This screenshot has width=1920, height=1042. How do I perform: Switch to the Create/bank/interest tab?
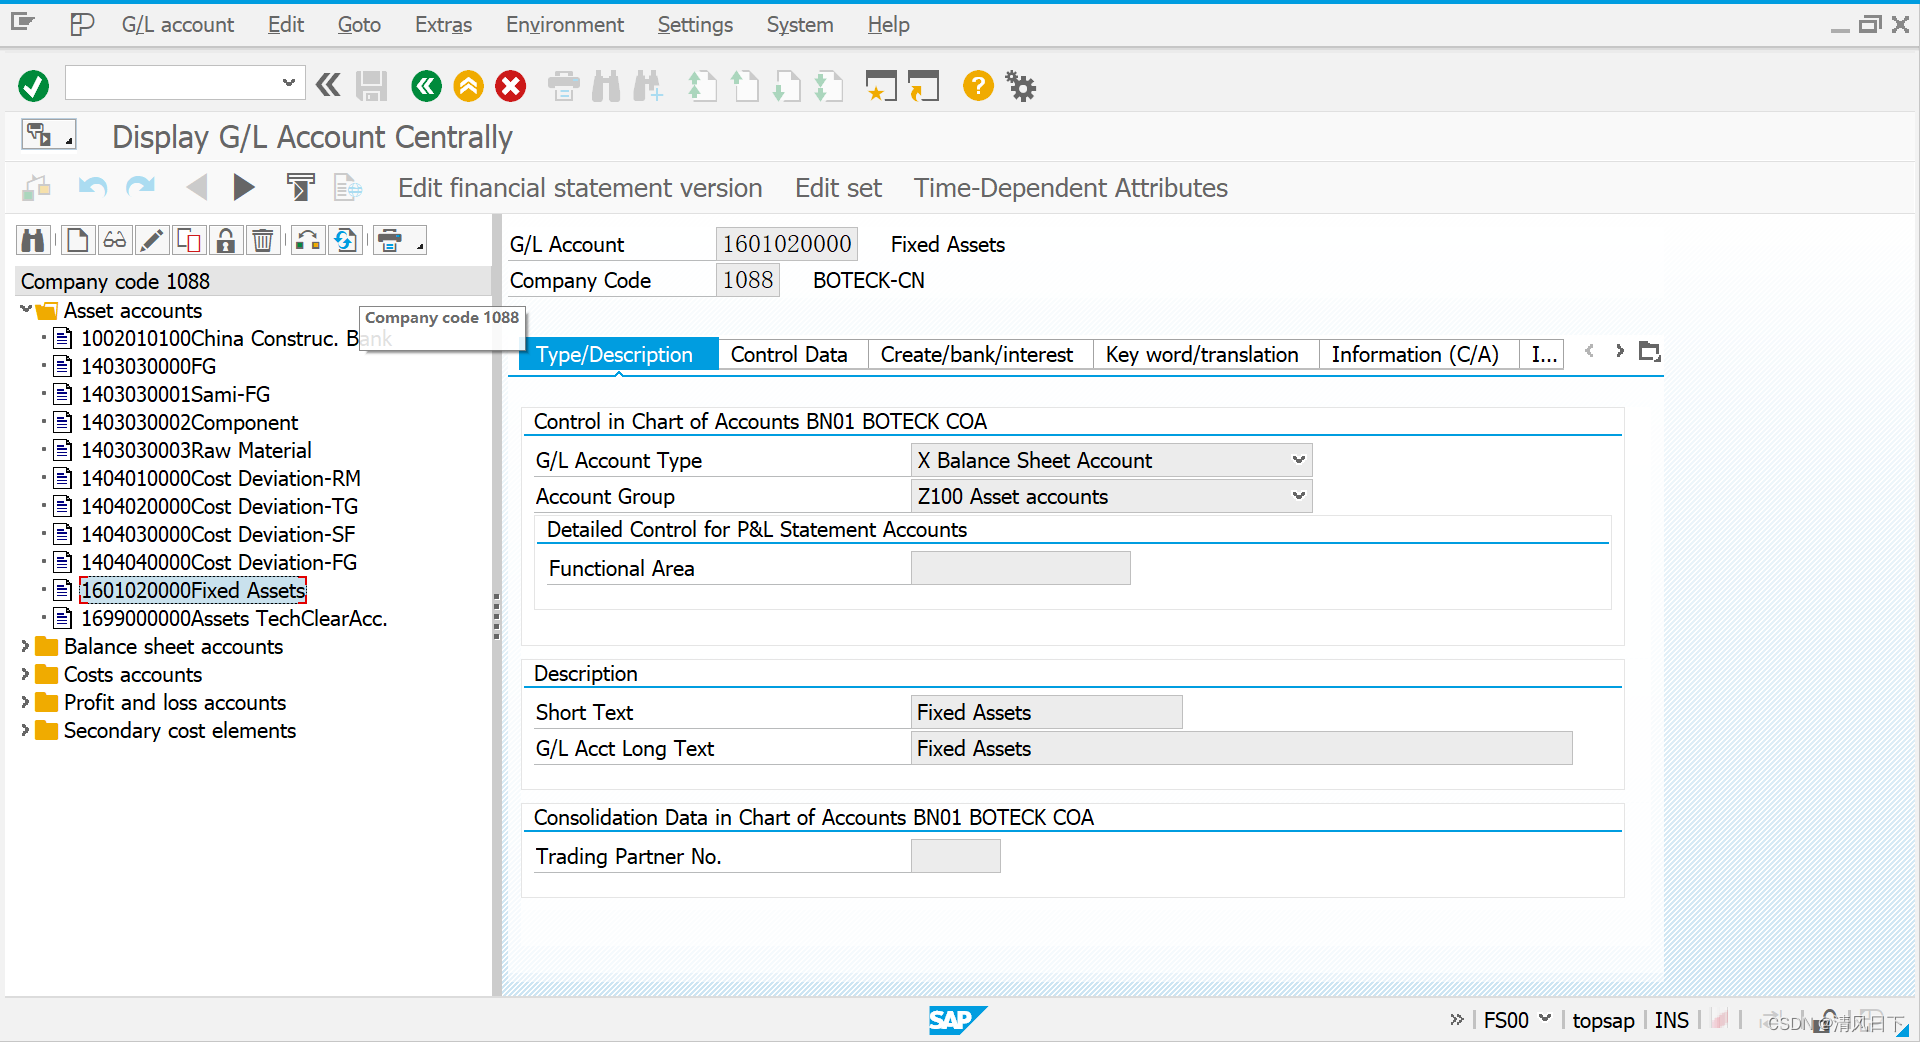tap(977, 355)
